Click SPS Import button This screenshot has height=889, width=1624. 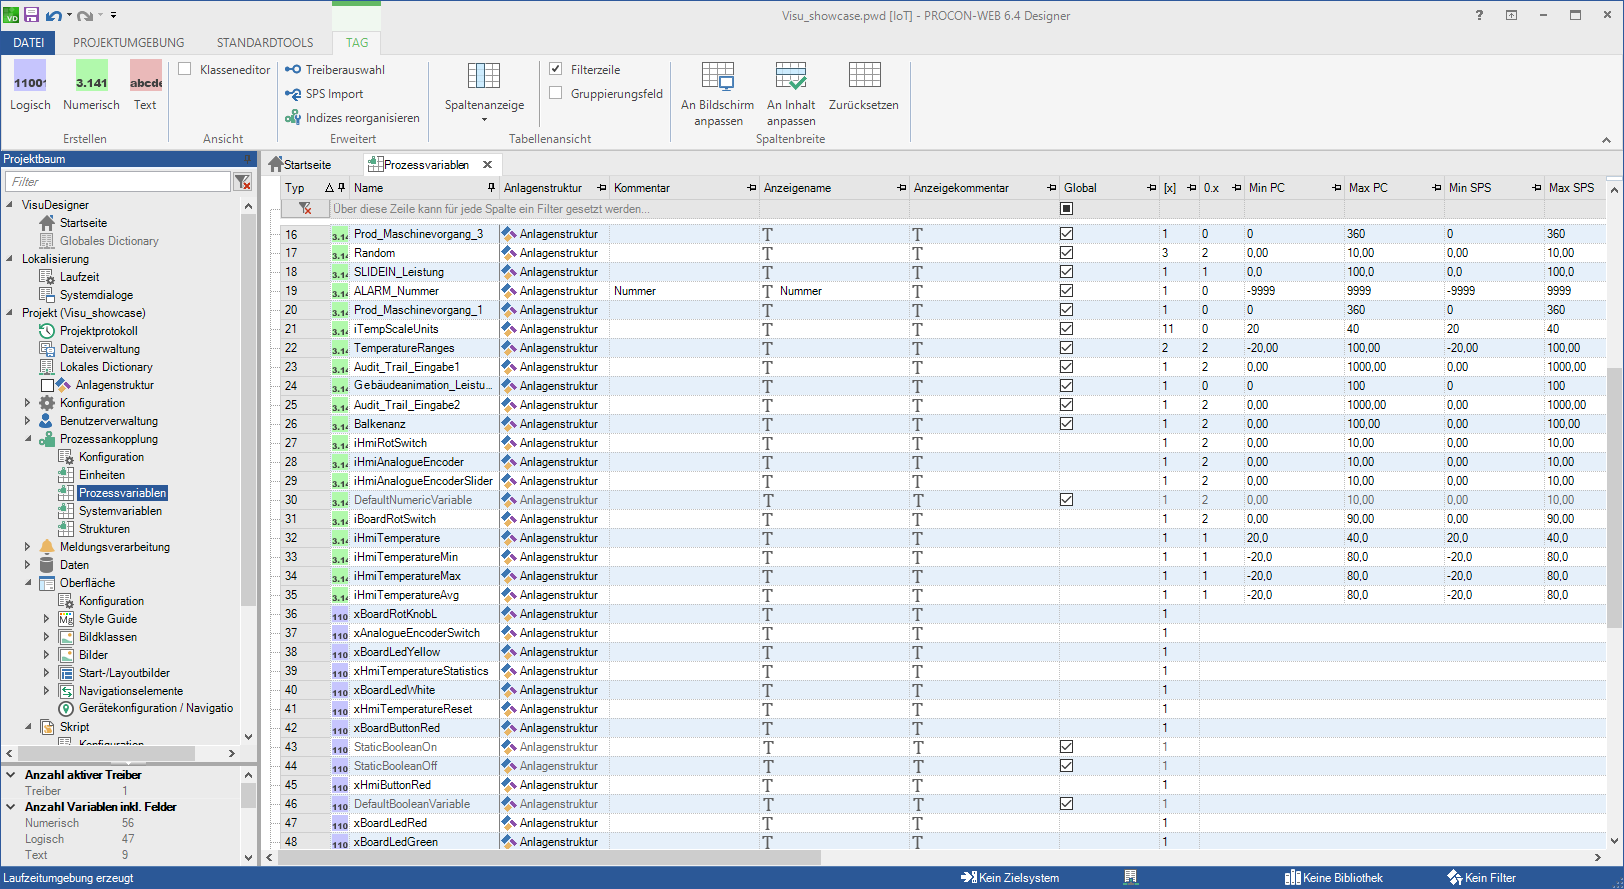tap(325, 94)
